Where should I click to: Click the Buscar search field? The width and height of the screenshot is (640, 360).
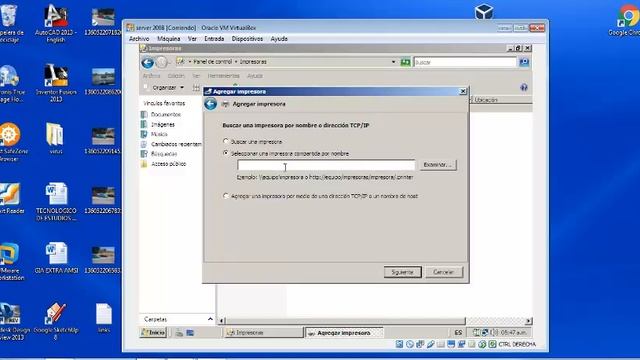[x=465, y=62]
